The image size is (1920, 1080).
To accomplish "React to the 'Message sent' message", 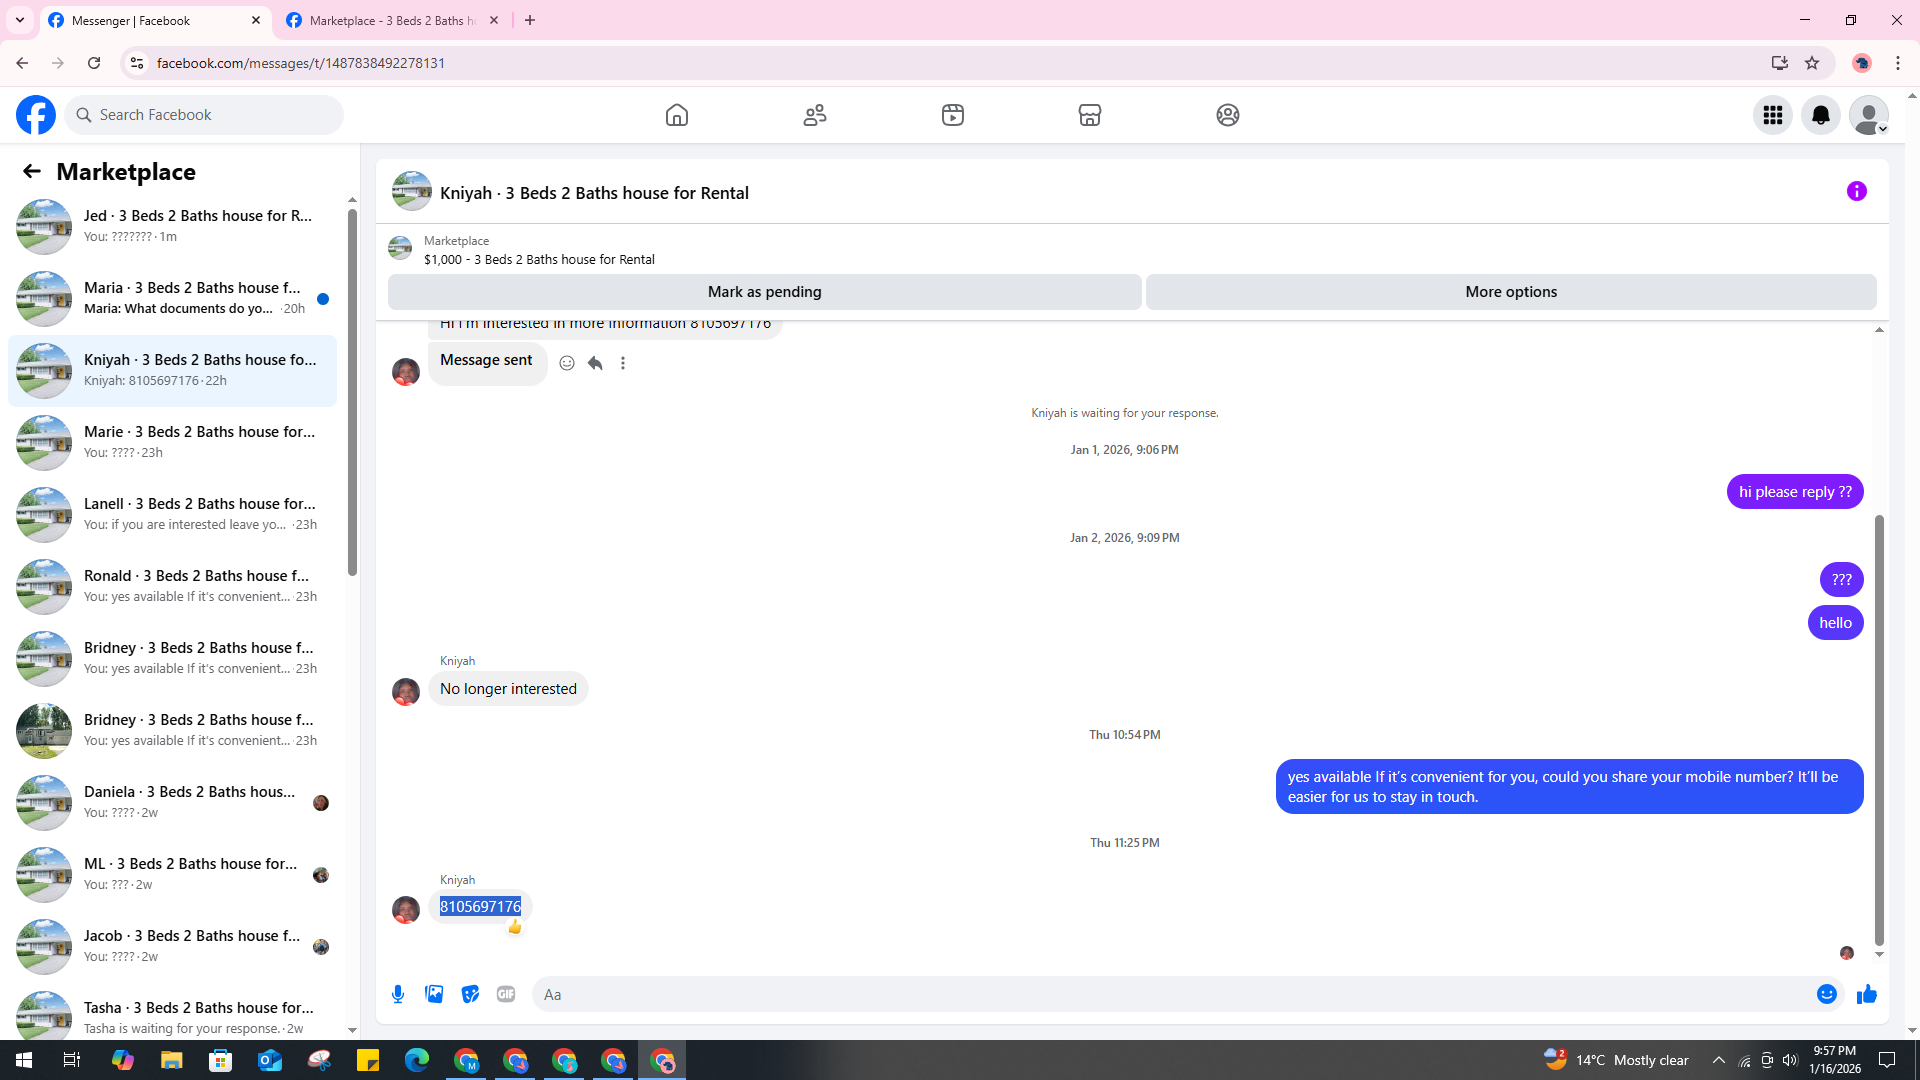I will coord(567,363).
